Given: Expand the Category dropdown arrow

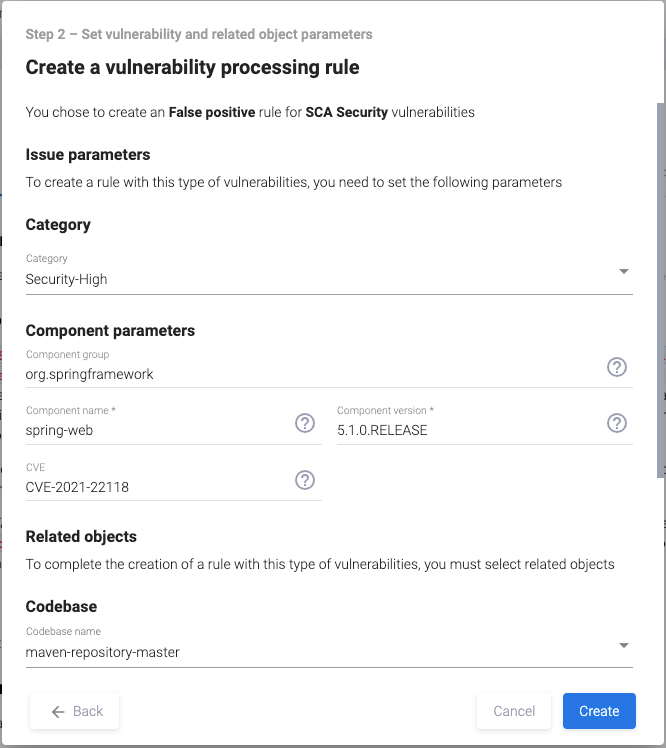Looking at the screenshot, I should 623,272.
